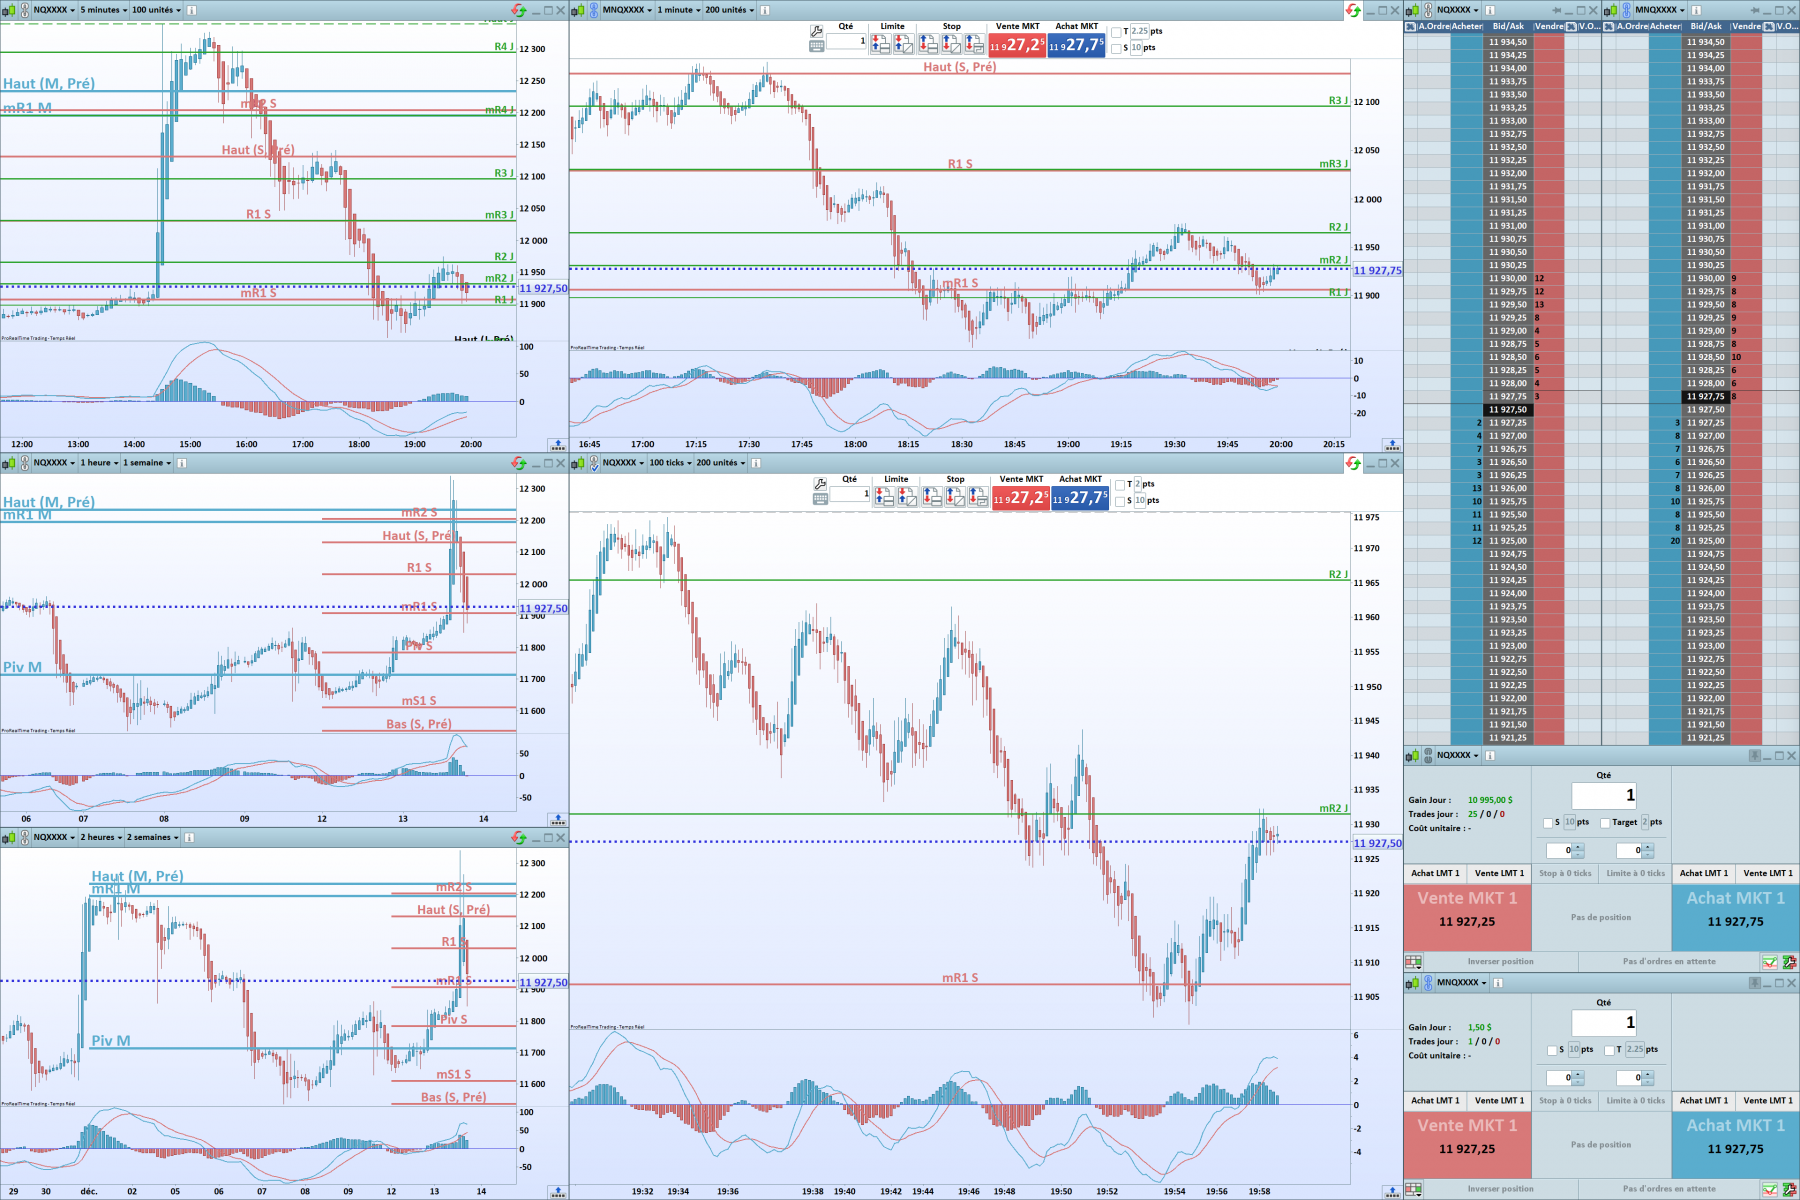
Task: Tick the S stop checkbox in NQXXXX order panel
Action: [x=1548, y=823]
